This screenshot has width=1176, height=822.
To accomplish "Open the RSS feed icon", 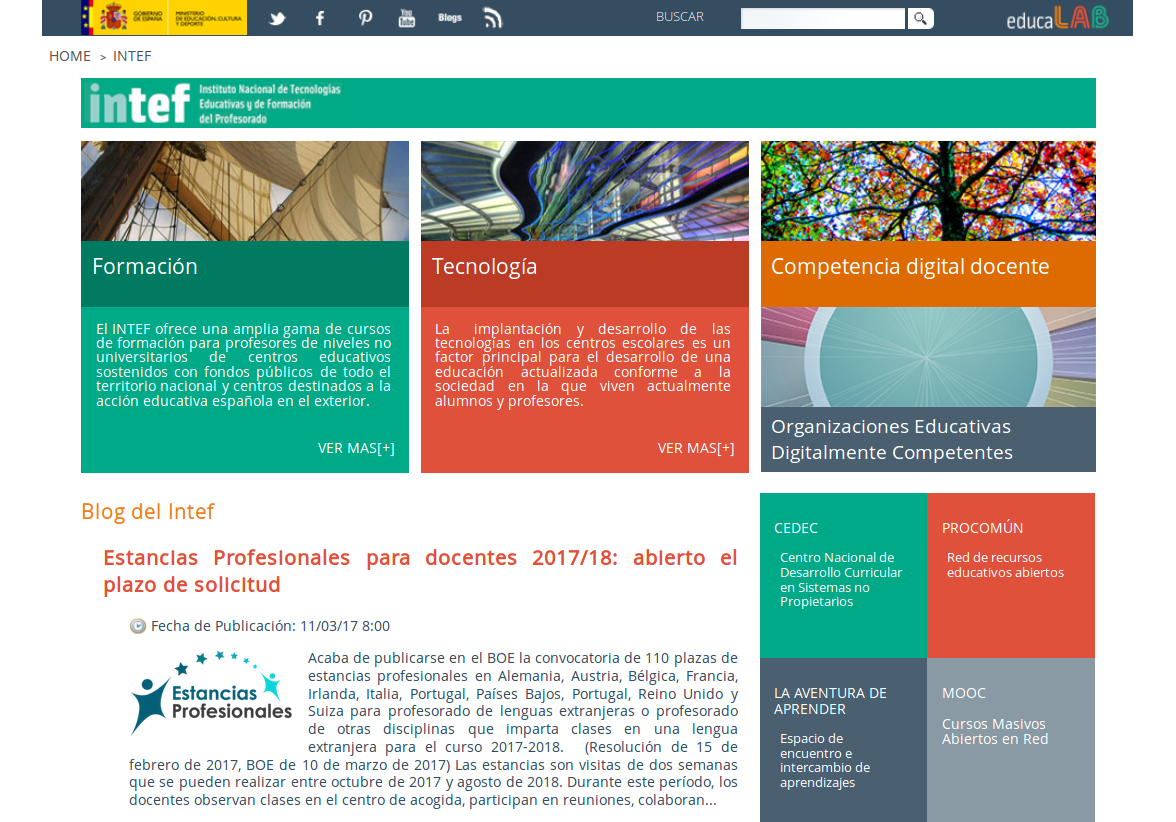I will pyautogui.click(x=494, y=17).
